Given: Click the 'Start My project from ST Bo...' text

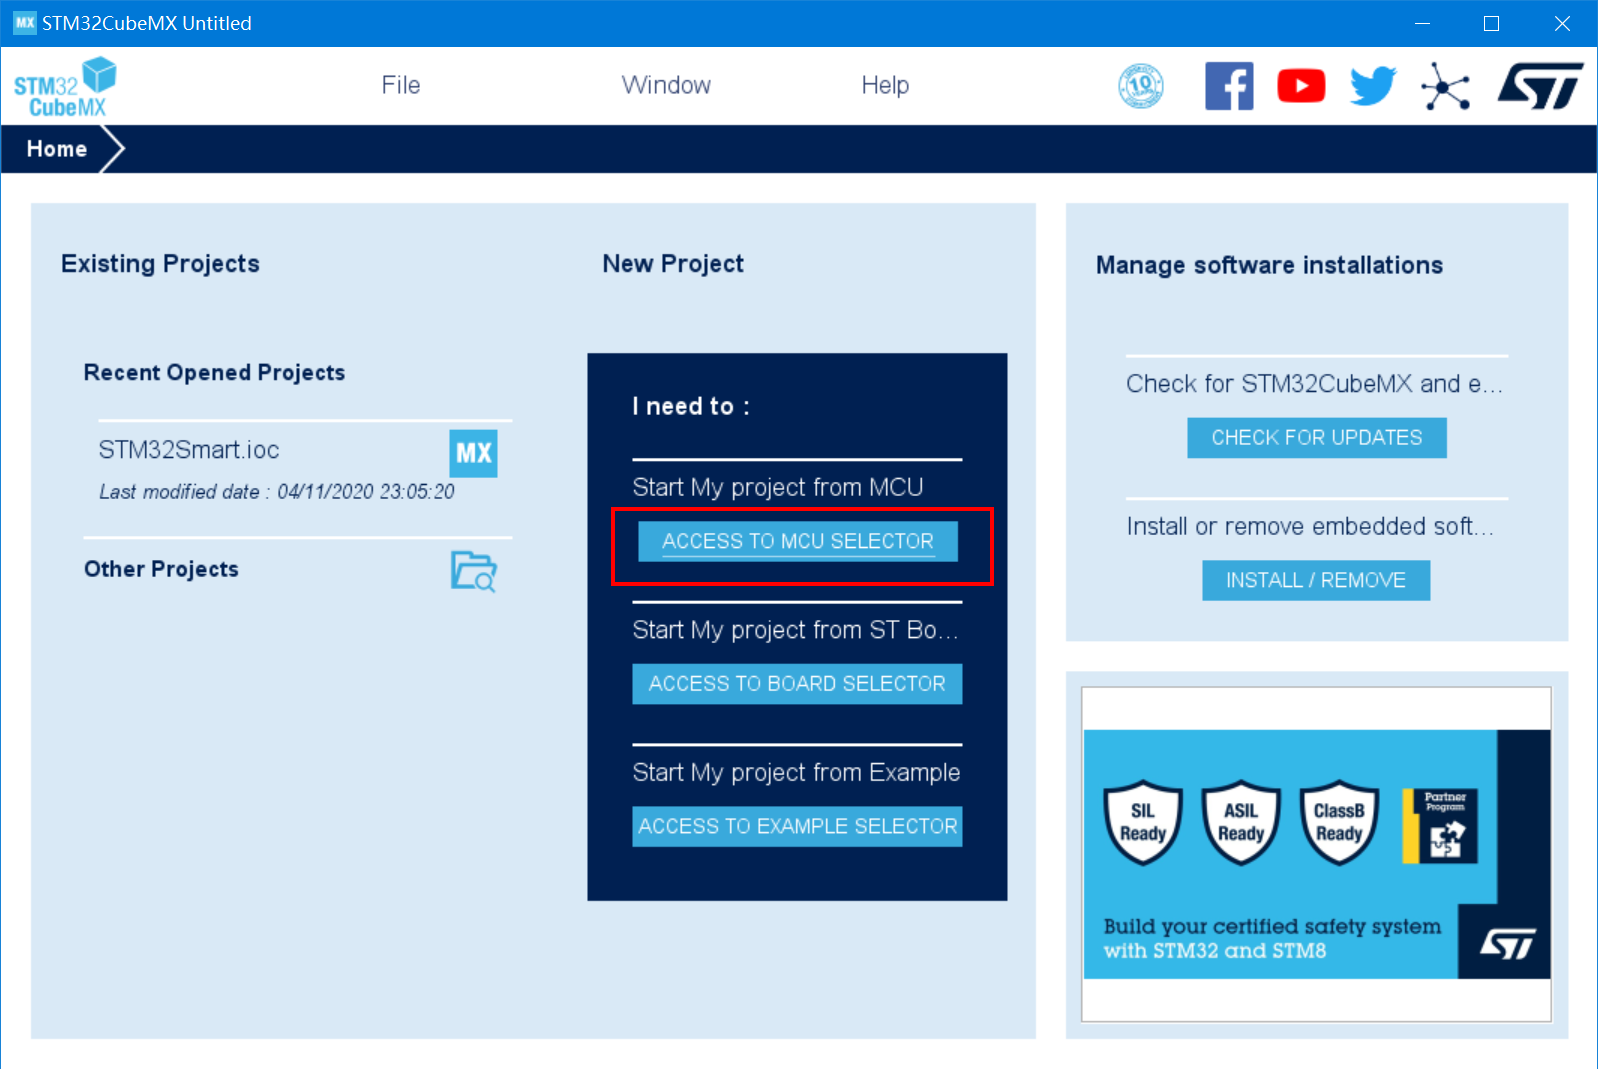Looking at the screenshot, I should (795, 630).
